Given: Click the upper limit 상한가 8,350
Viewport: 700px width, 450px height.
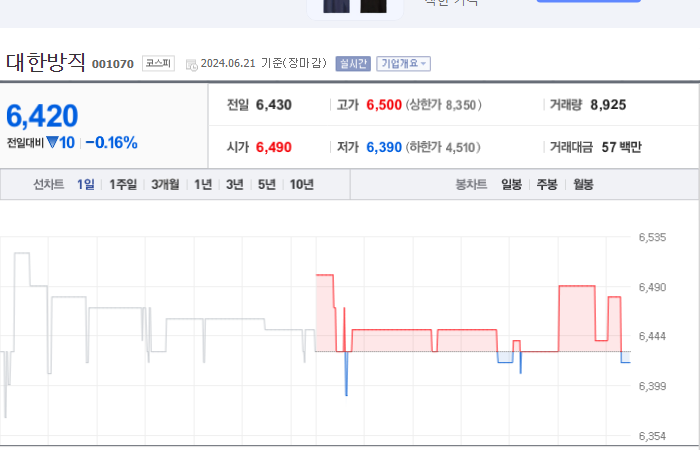Looking at the screenshot, I should 443,105.
